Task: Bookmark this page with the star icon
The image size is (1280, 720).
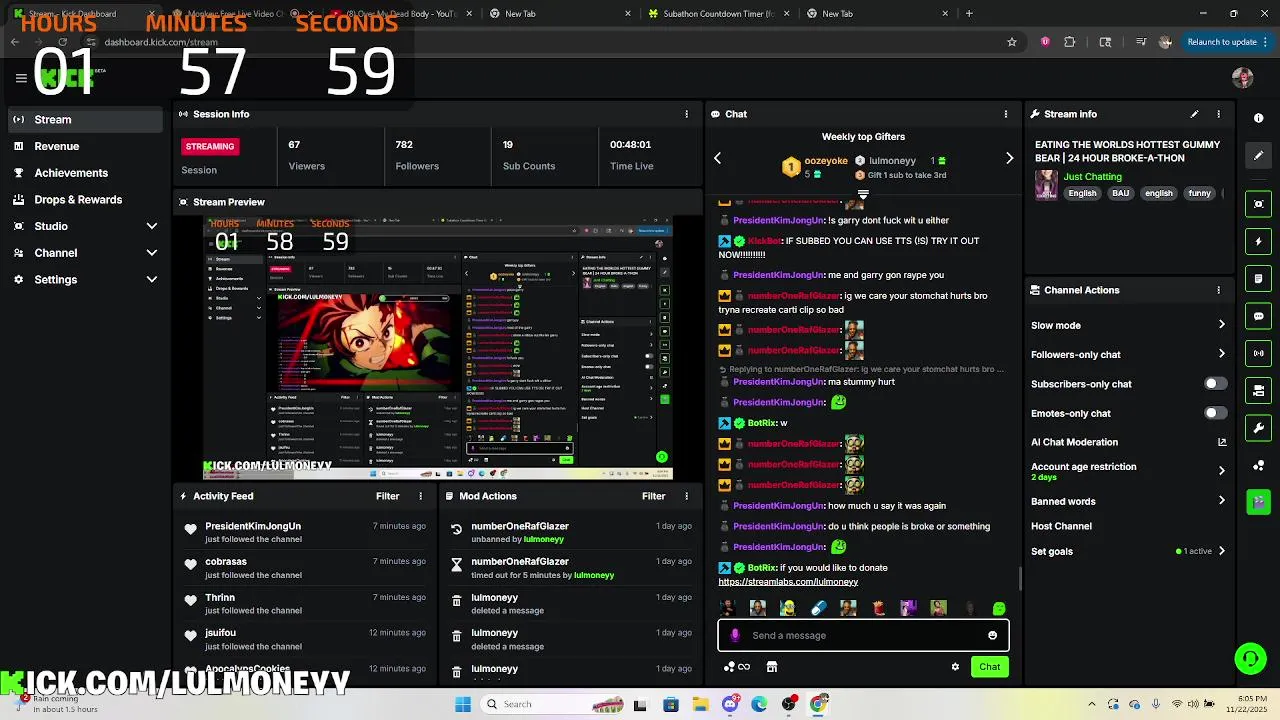Action: [x=1012, y=42]
